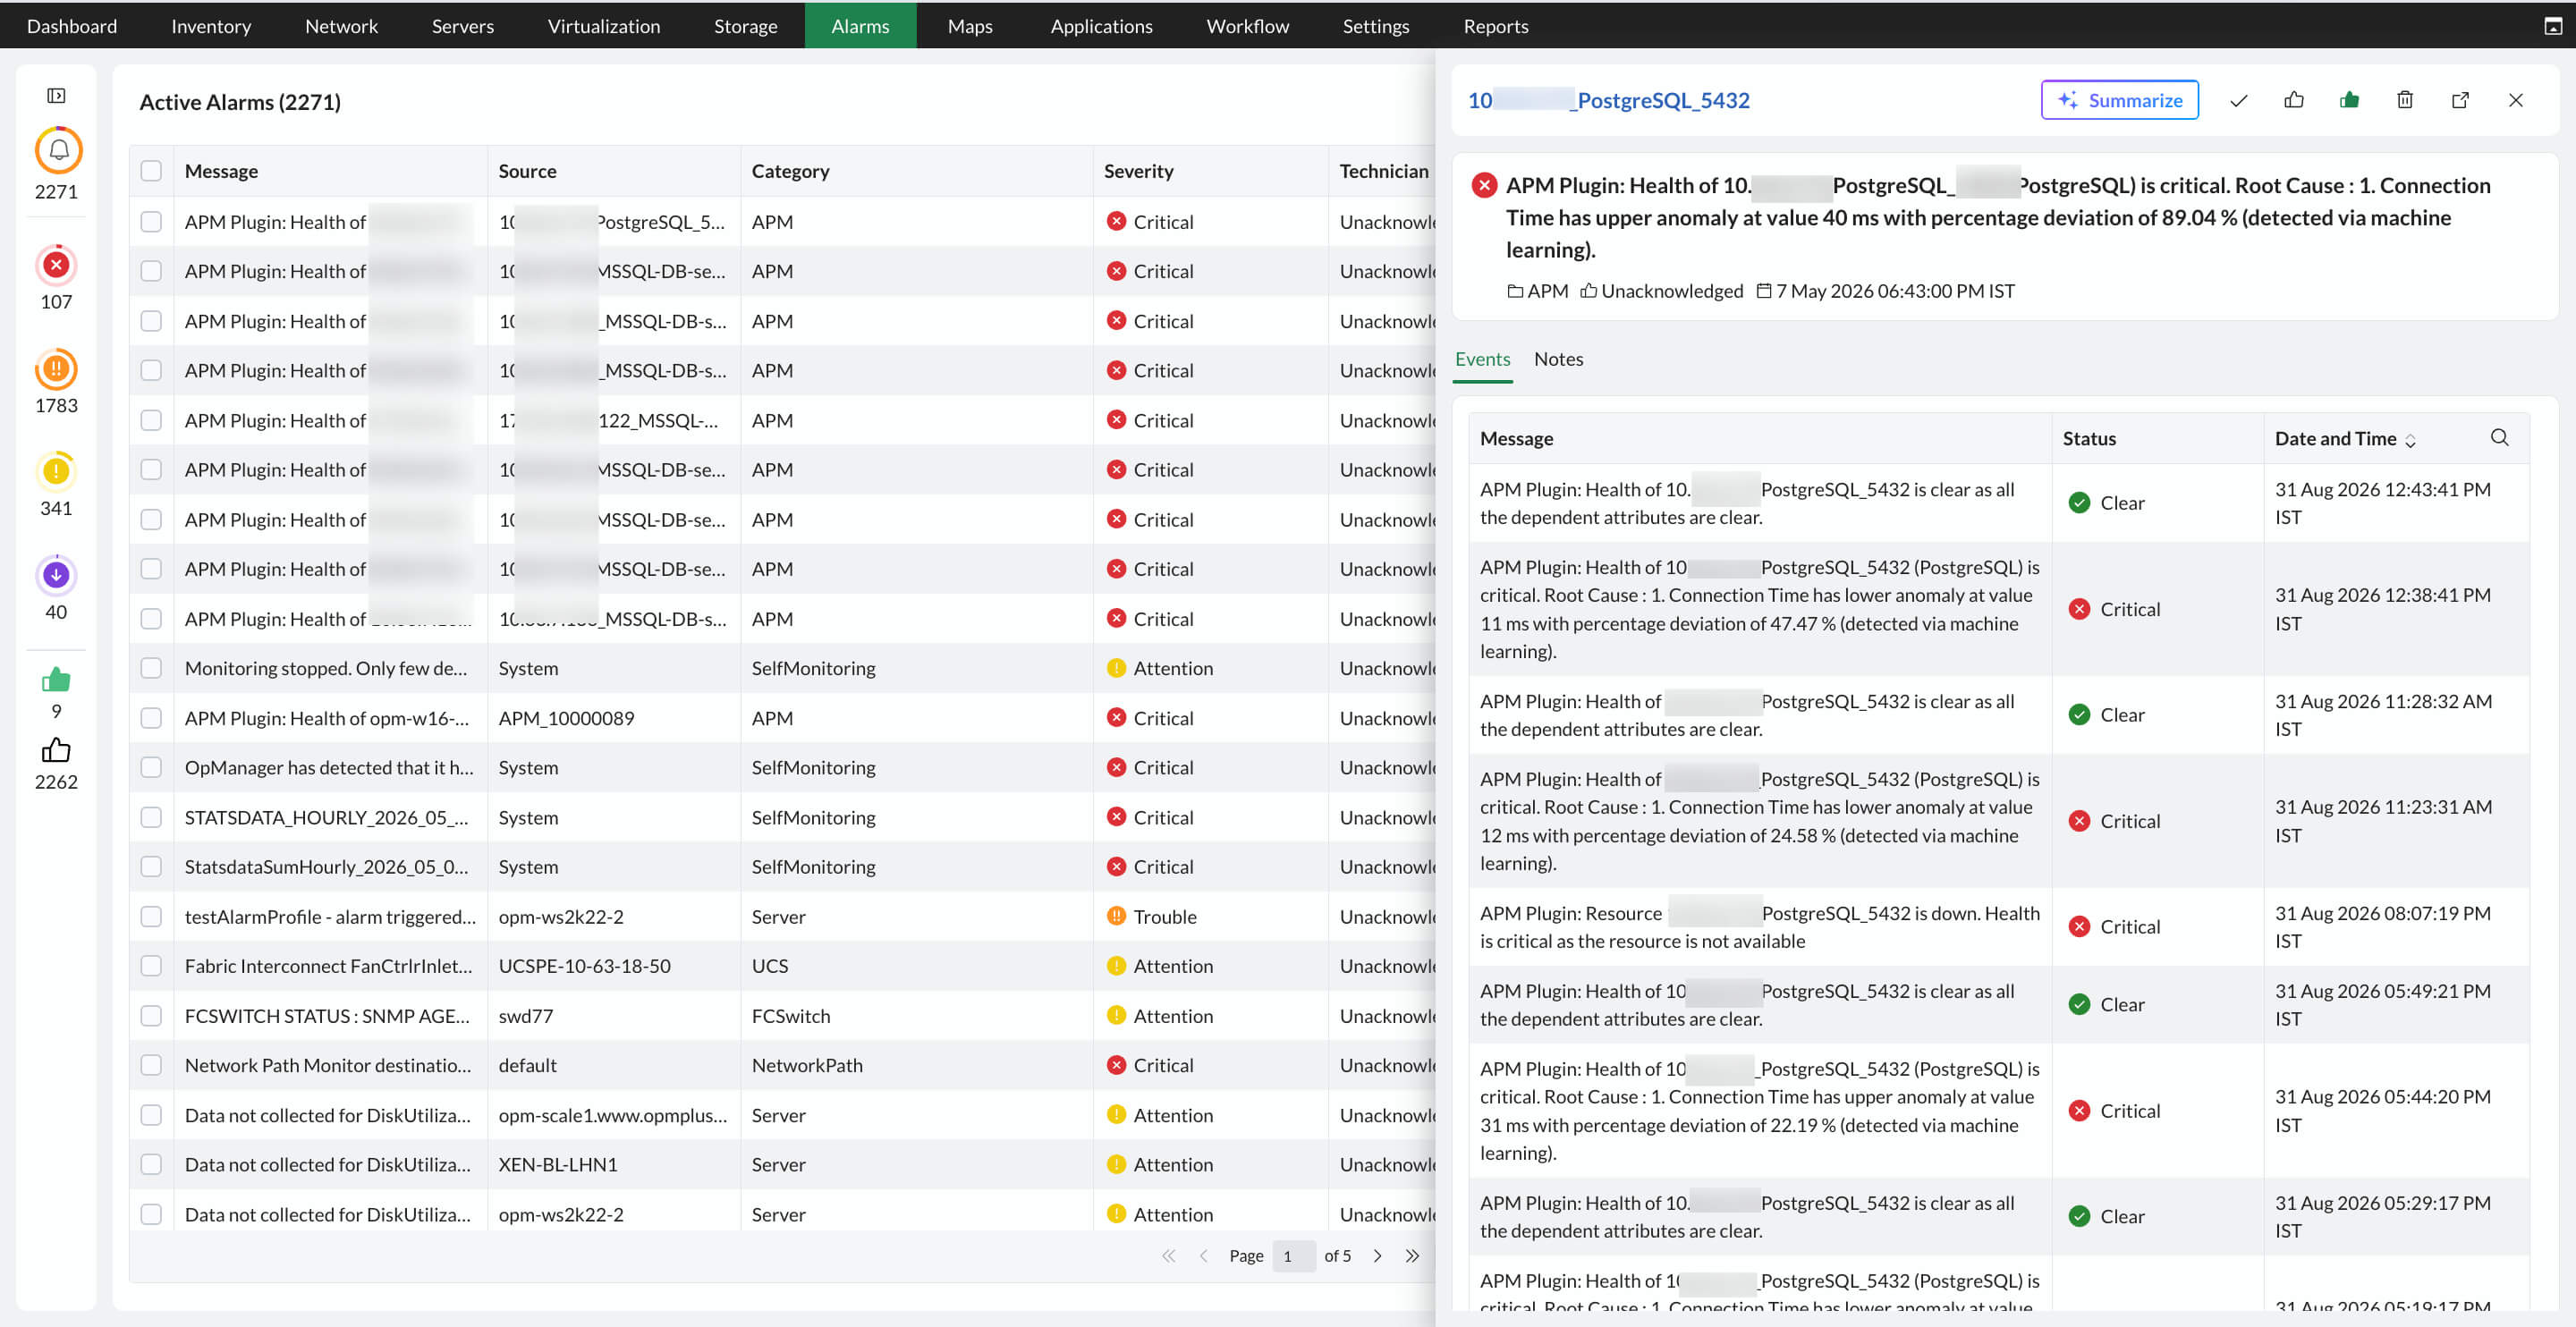This screenshot has height=1327, width=2576.
Task: Click the Summarize button
Action: click(2119, 100)
